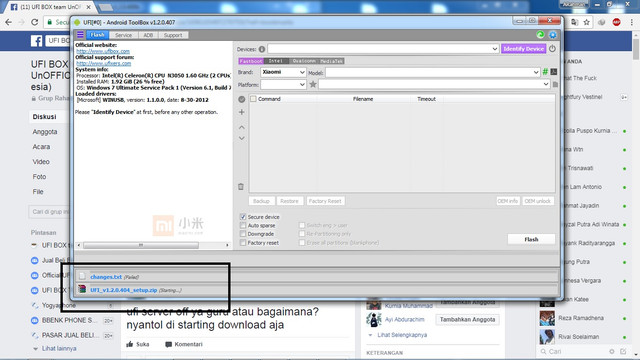Open the blue settings gear in ToolBox
Screen dimensions: 640x360
tap(553, 35)
